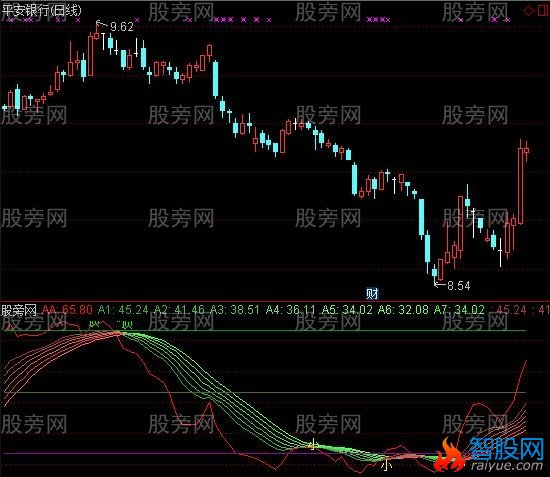Select the 8.54 low price label

pyautogui.click(x=458, y=285)
